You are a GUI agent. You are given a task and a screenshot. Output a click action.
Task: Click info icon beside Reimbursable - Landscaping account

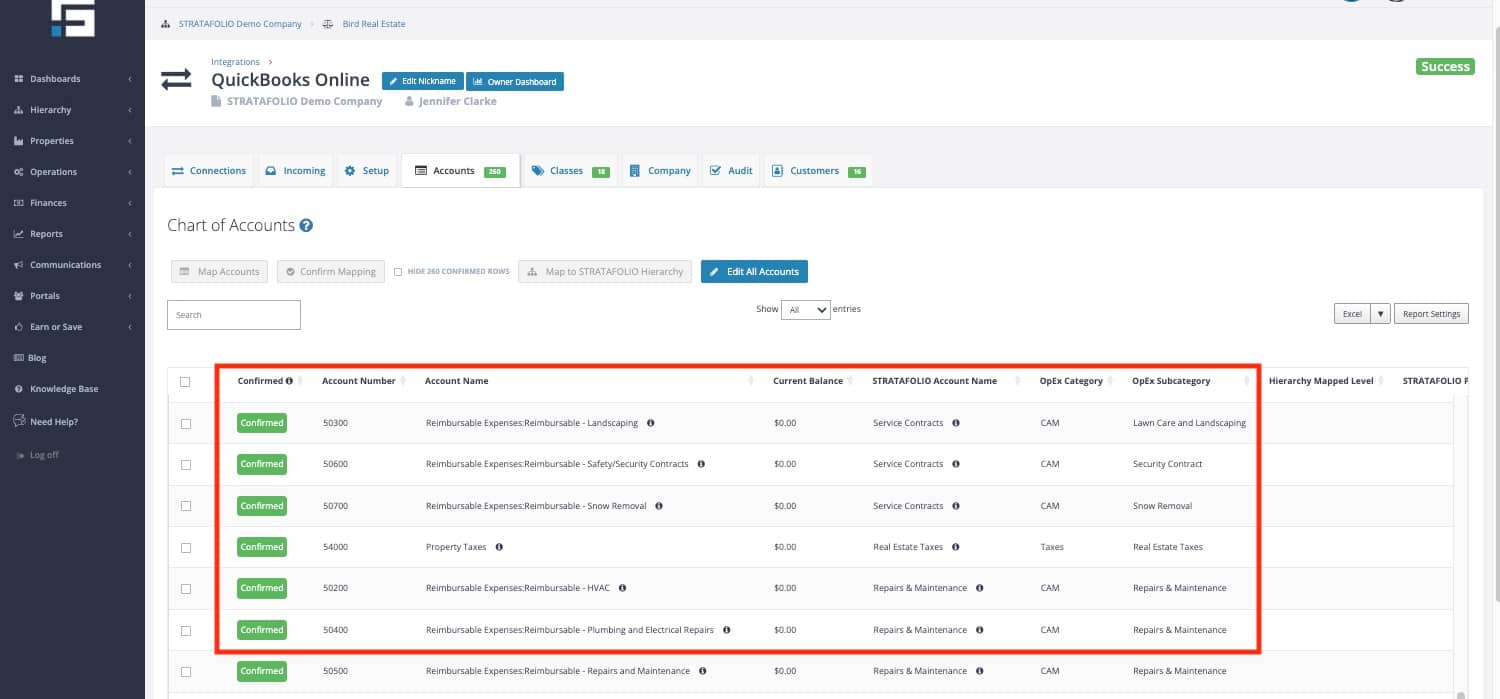point(651,423)
